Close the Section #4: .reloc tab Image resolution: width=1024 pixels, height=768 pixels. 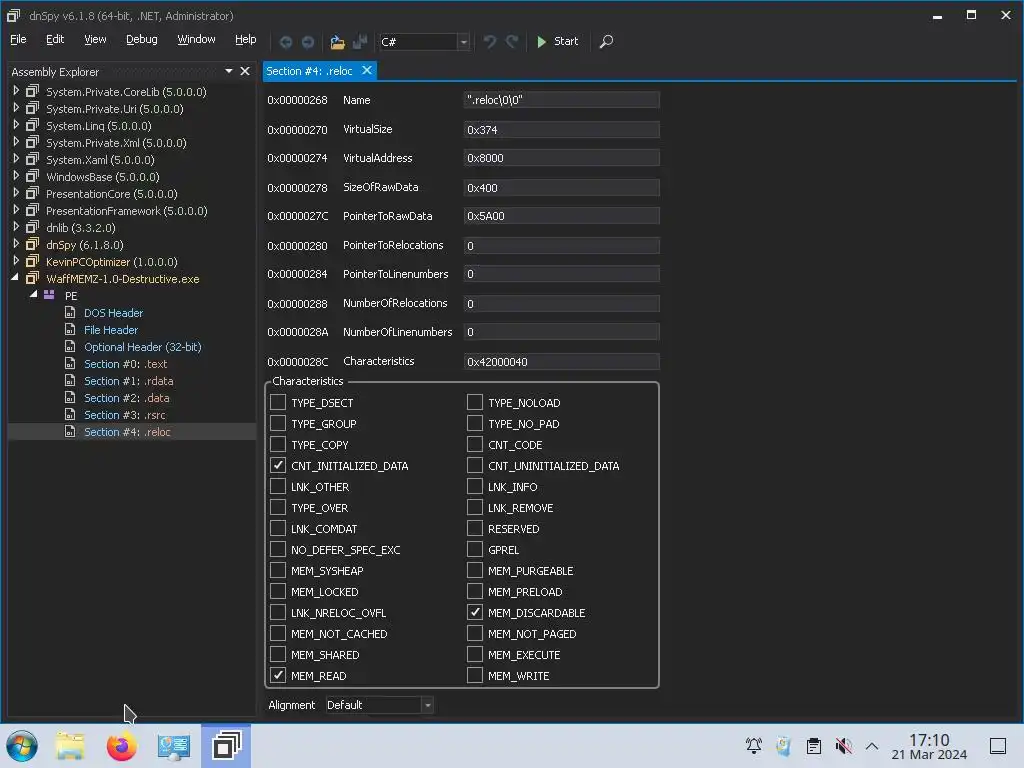coord(367,71)
